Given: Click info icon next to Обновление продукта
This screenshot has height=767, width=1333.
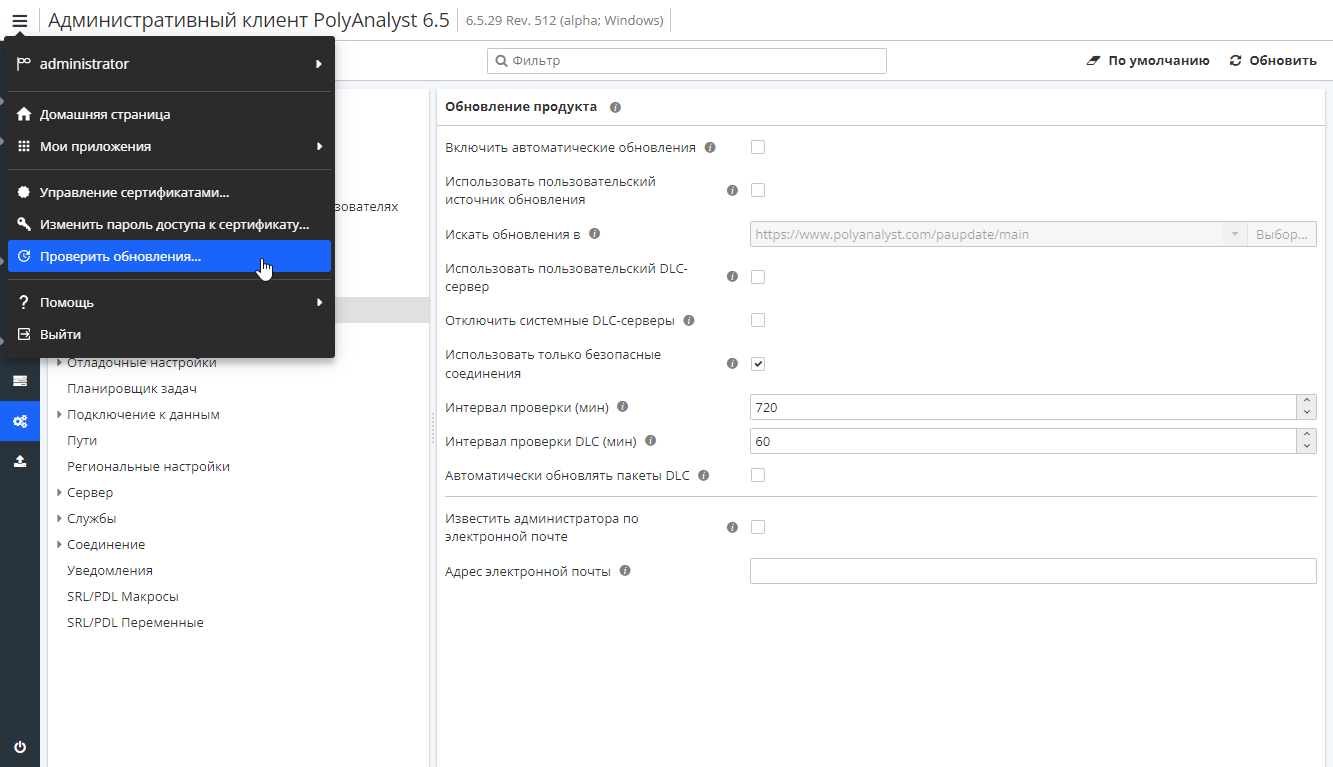Looking at the screenshot, I should point(615,107).
